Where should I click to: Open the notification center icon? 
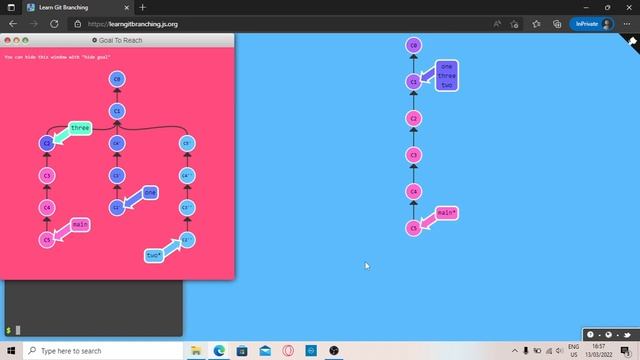(x=625, y=351)
